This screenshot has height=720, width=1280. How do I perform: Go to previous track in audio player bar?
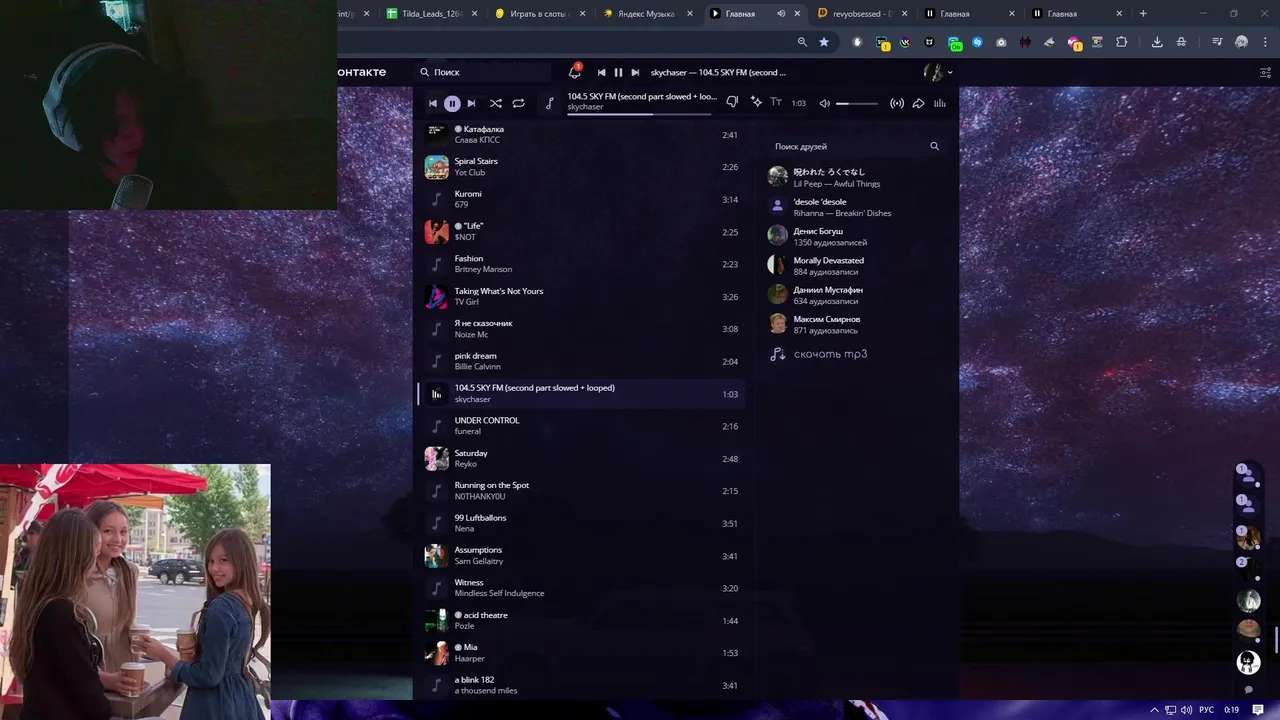click(x=433, y=103)
